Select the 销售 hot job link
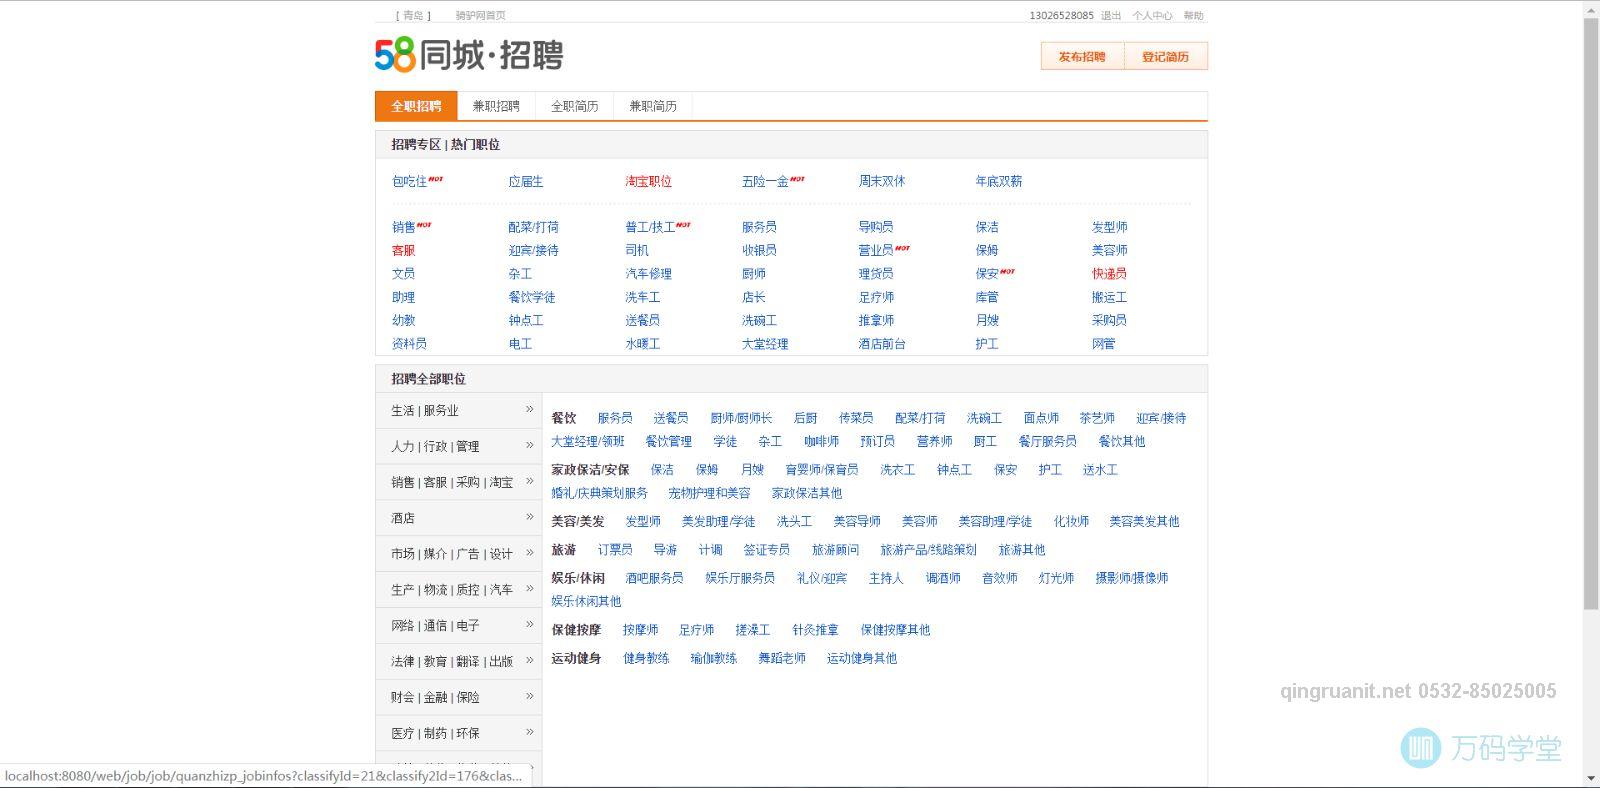 (403, 228)
